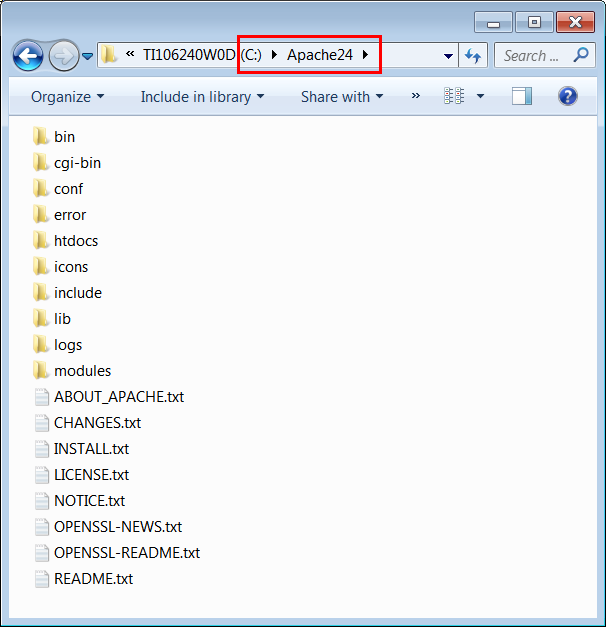Select OPENSSL-NEWS.txt file icon
The image size is (606, 627).
[x=42, y=527]
